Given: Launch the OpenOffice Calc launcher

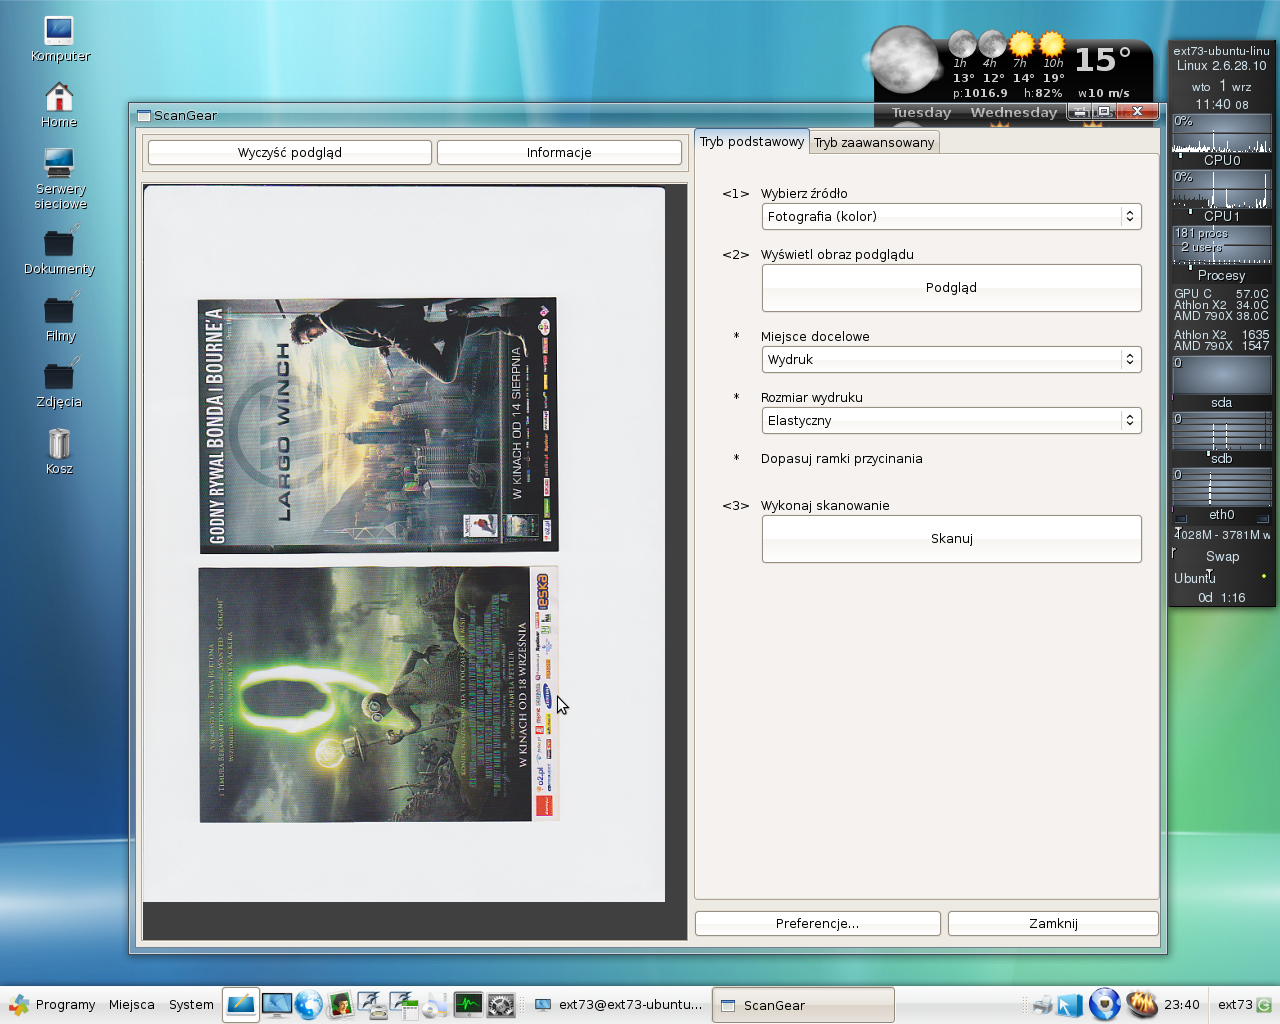Looking at the screenshot, I should (404, 1005).
